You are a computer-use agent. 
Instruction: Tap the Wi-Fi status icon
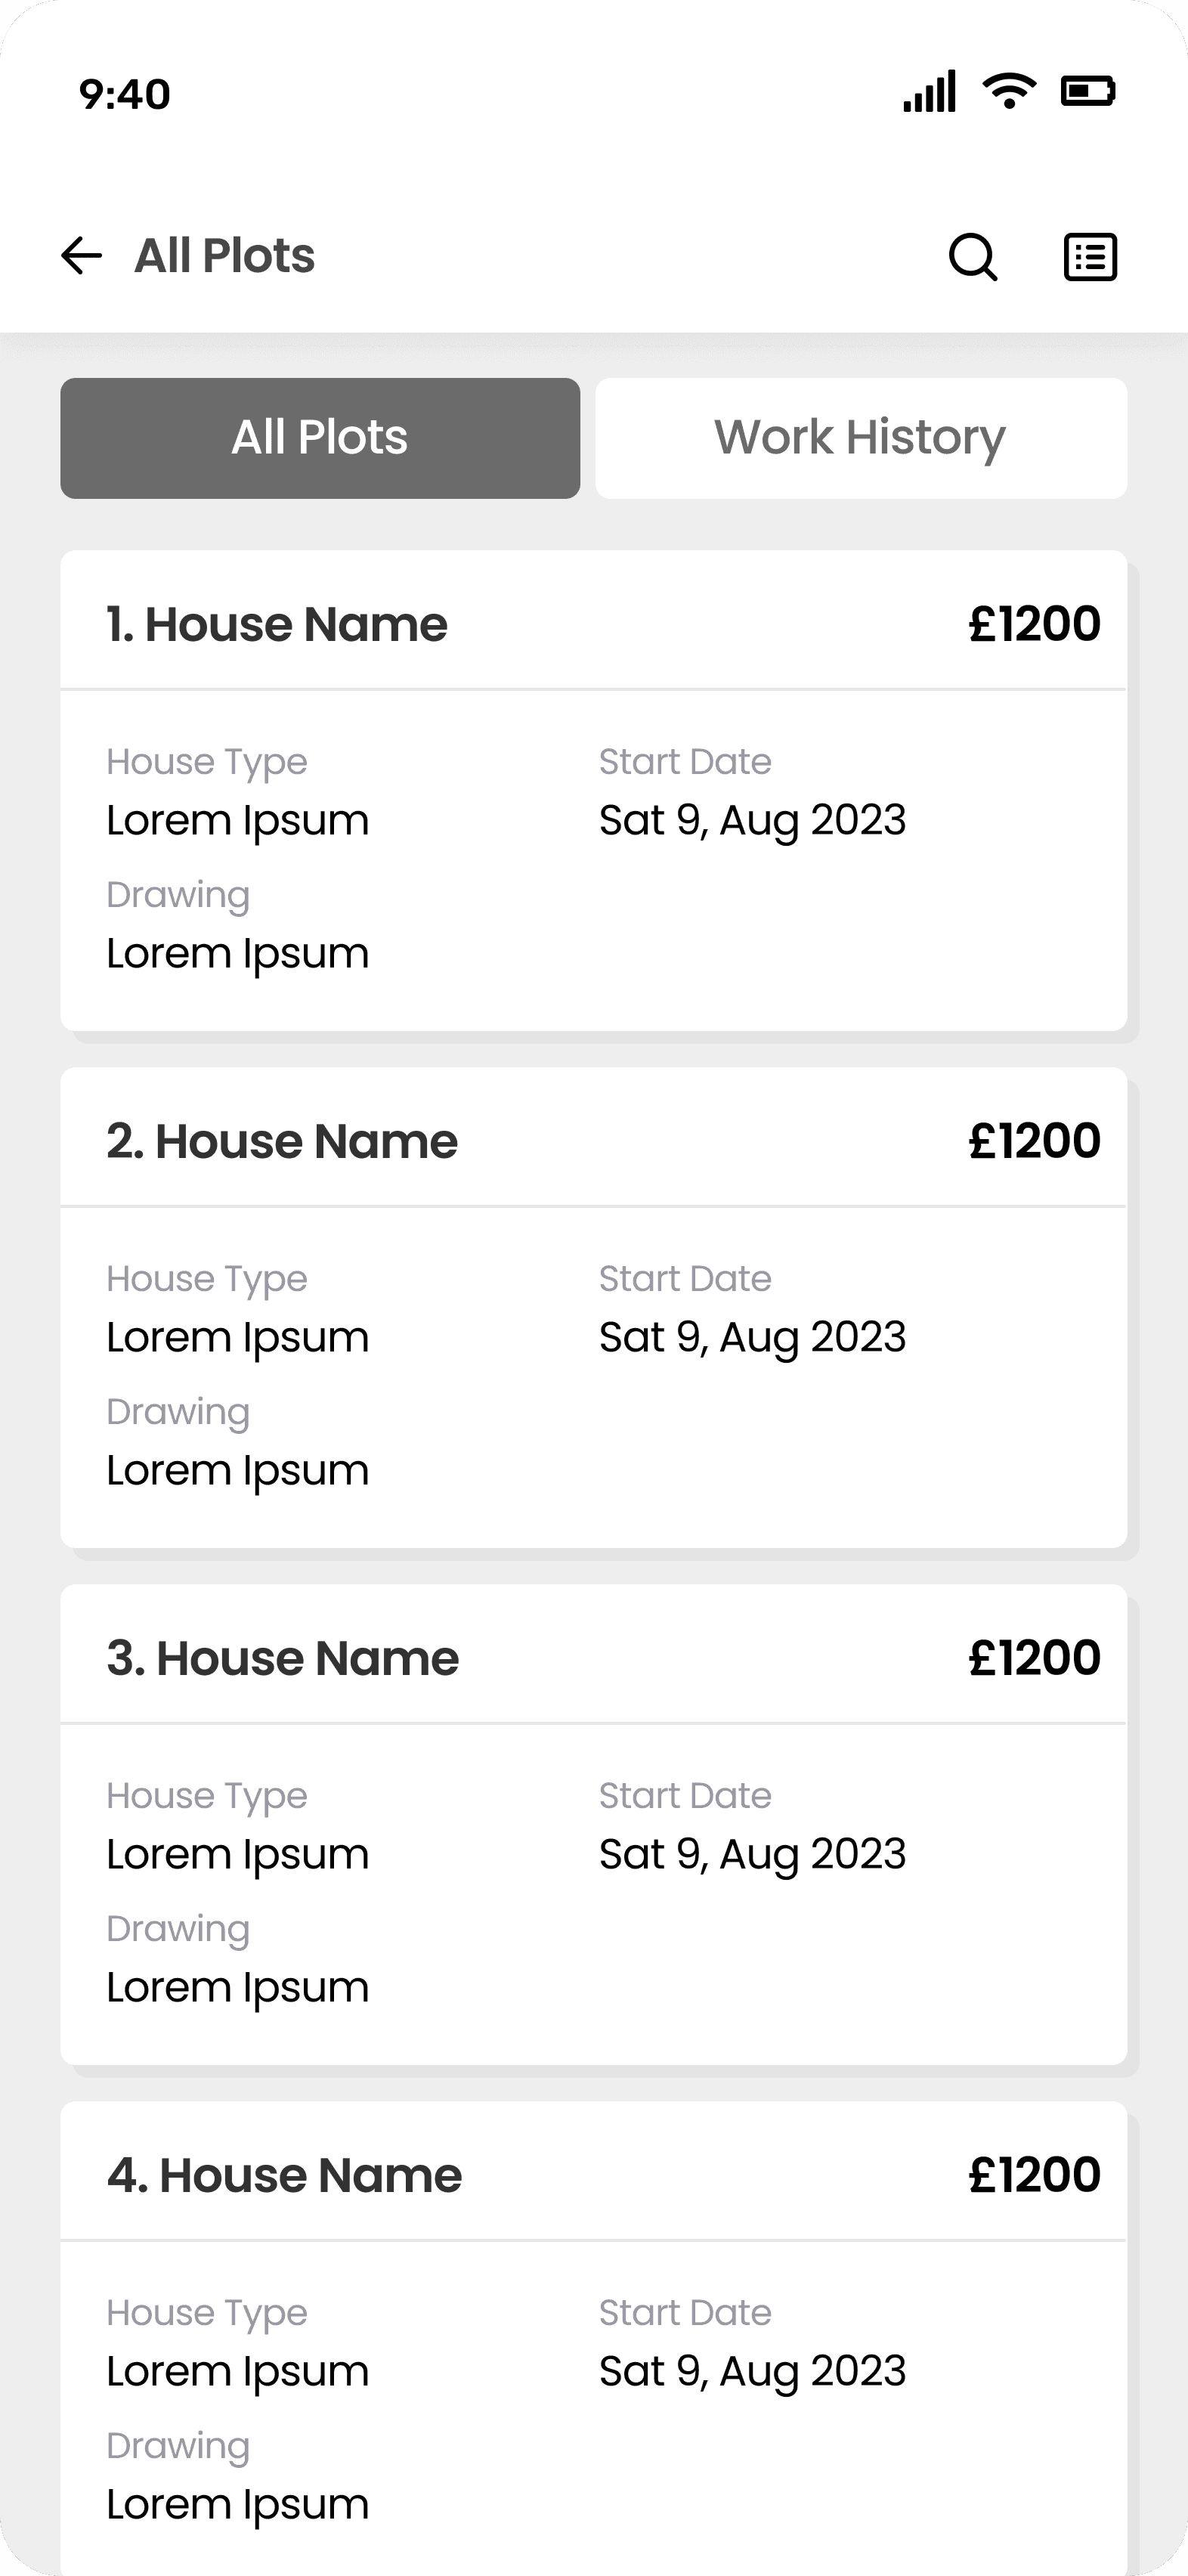(1009, 91)
